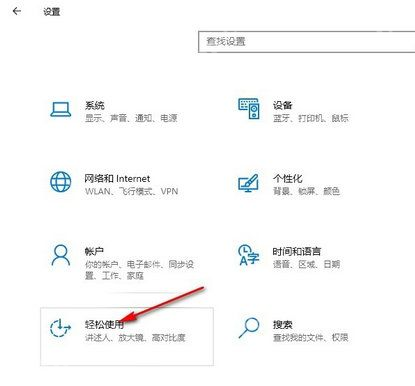Open the 轻松使用 dashed clock icon

click(x=60, y=328)
